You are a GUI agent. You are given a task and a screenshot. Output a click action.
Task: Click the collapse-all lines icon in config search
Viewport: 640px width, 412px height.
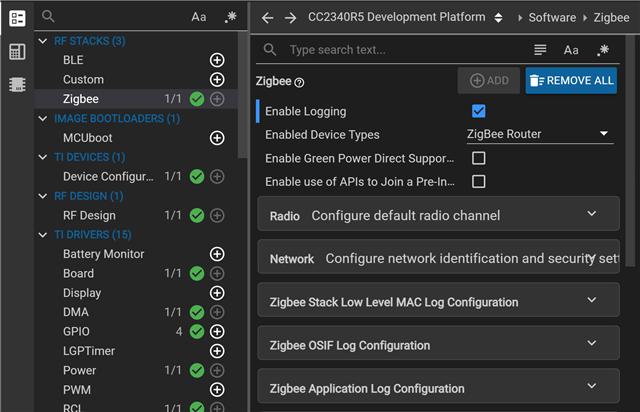pyautogui.click(x=540, y=50)
